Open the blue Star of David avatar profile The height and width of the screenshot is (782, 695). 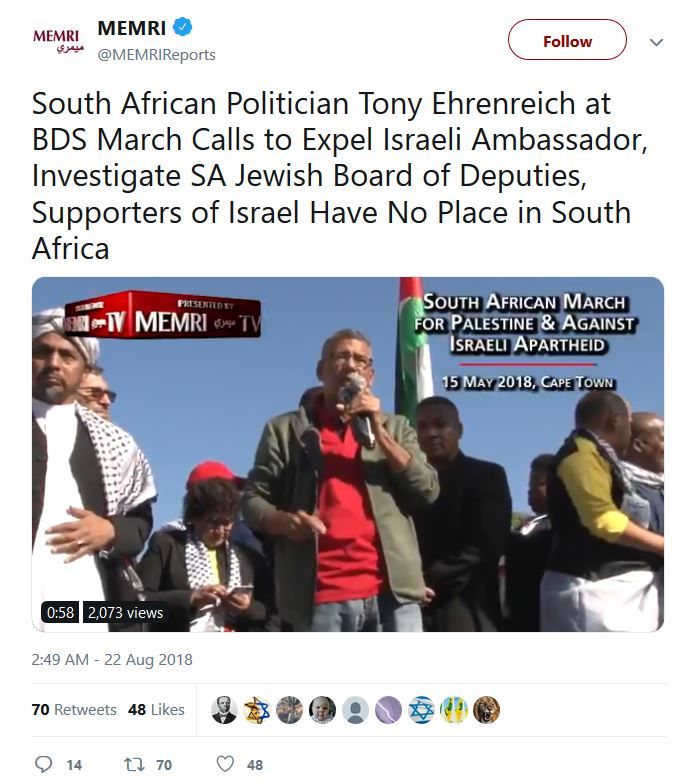tap(421, 709)
